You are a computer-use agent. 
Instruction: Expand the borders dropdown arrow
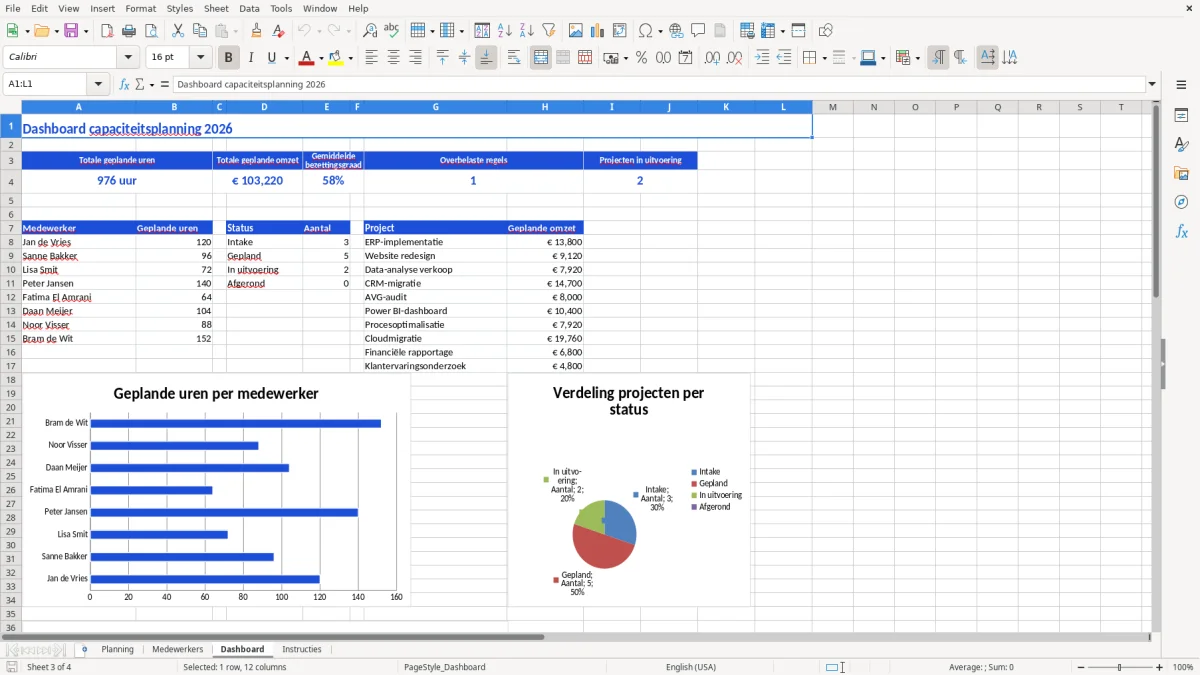pos(823,58)
